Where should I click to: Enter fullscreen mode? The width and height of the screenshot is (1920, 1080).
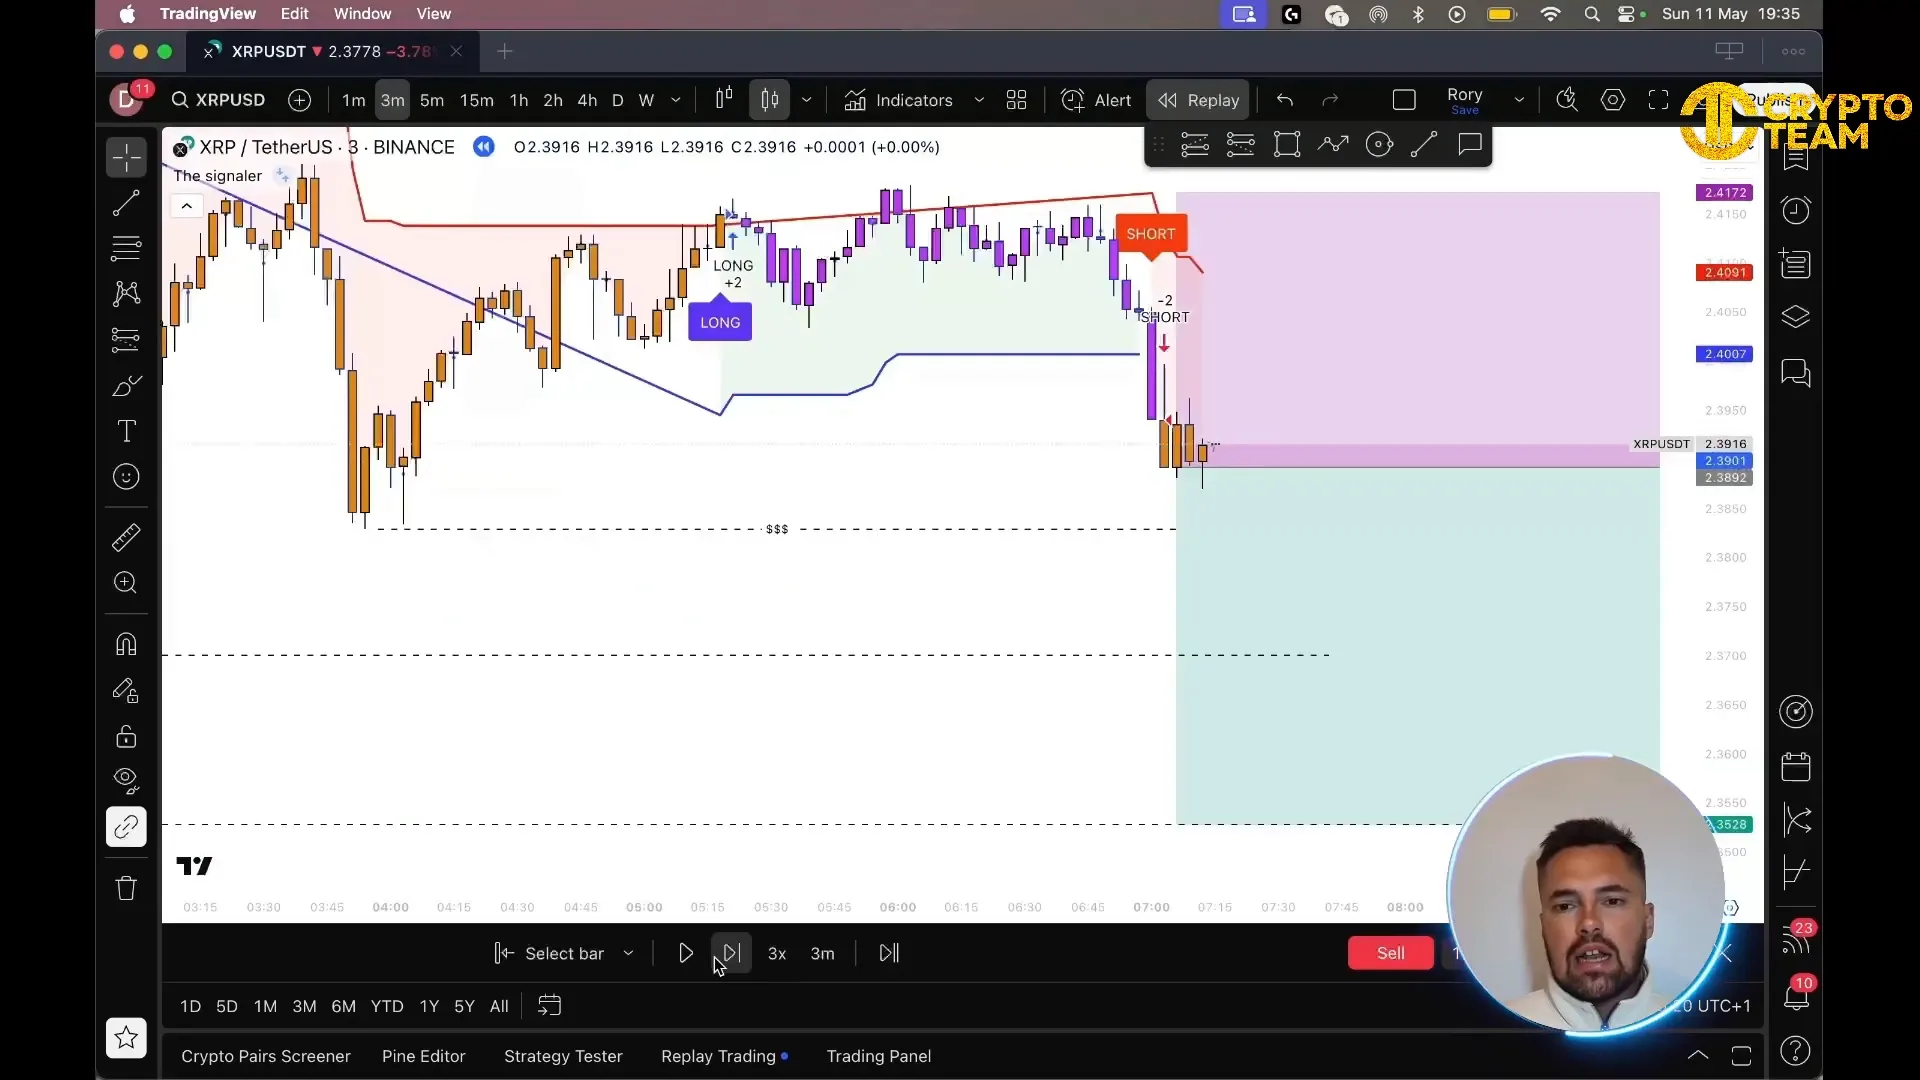pos(1659,100)
